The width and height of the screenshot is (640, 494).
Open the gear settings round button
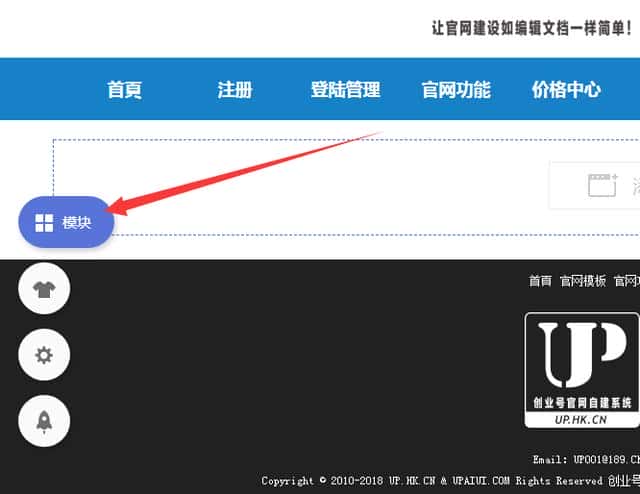click(44, 355)
